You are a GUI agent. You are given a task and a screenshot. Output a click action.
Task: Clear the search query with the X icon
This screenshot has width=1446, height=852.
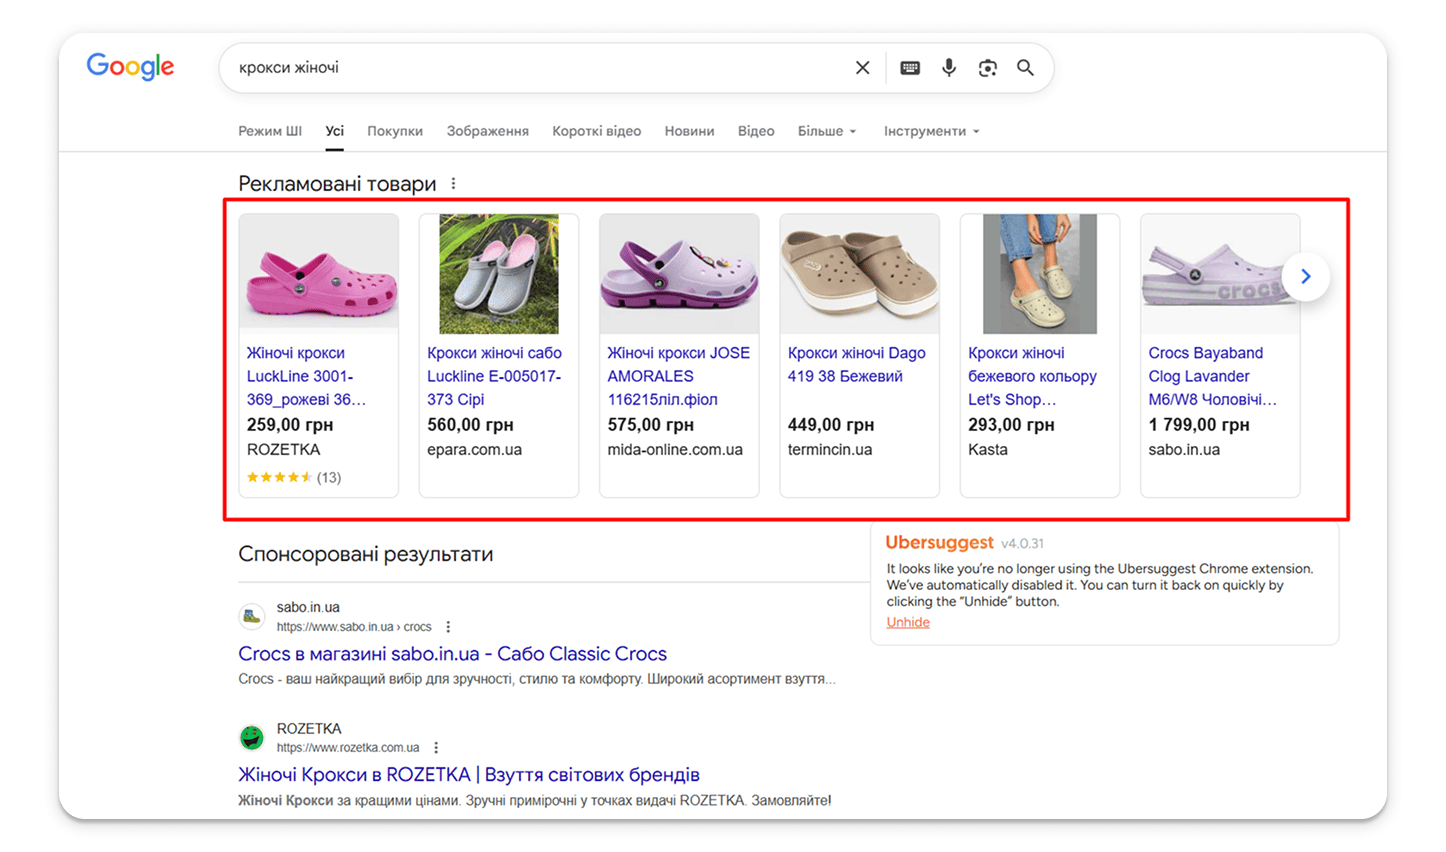(x=862, y=68)
